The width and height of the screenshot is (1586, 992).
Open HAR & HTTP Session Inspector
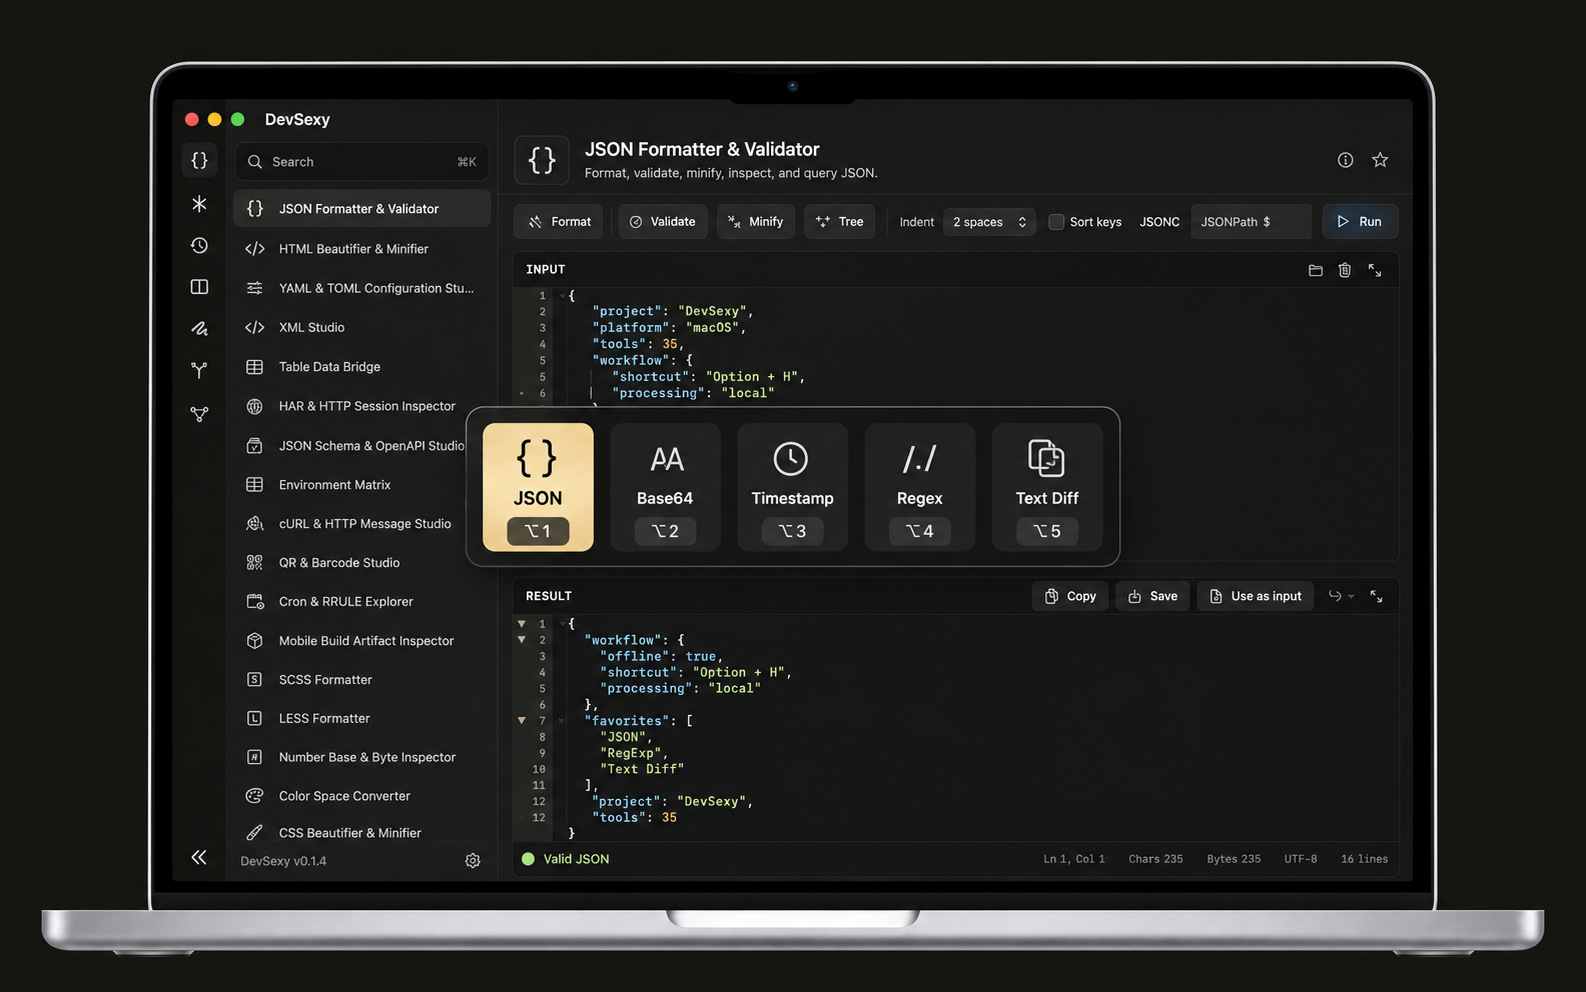click(362, 406)
